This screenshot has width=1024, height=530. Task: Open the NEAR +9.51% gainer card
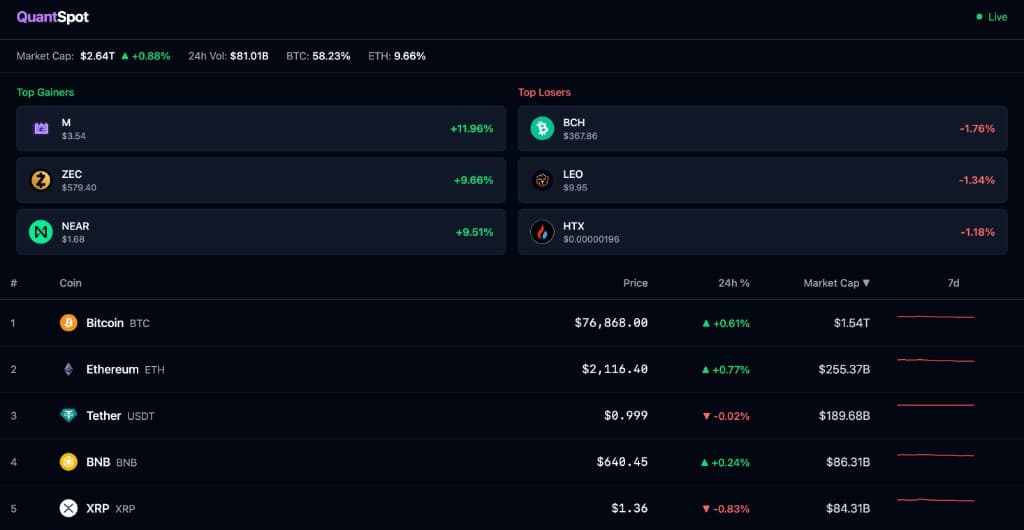(261, 232)
